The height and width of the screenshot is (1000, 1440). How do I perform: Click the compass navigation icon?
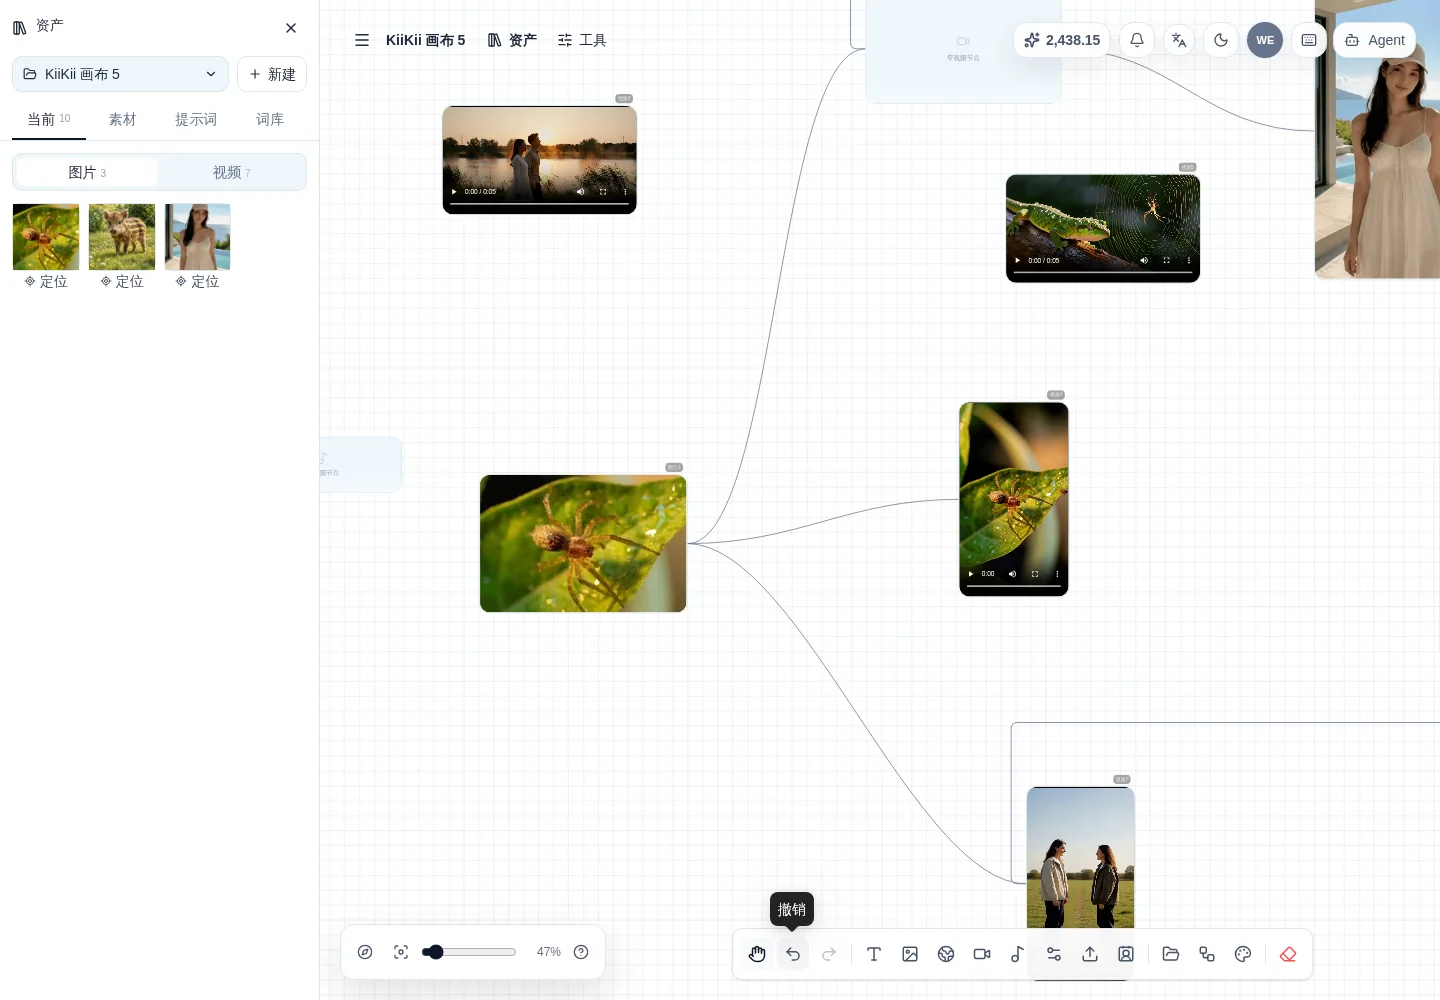365,952
